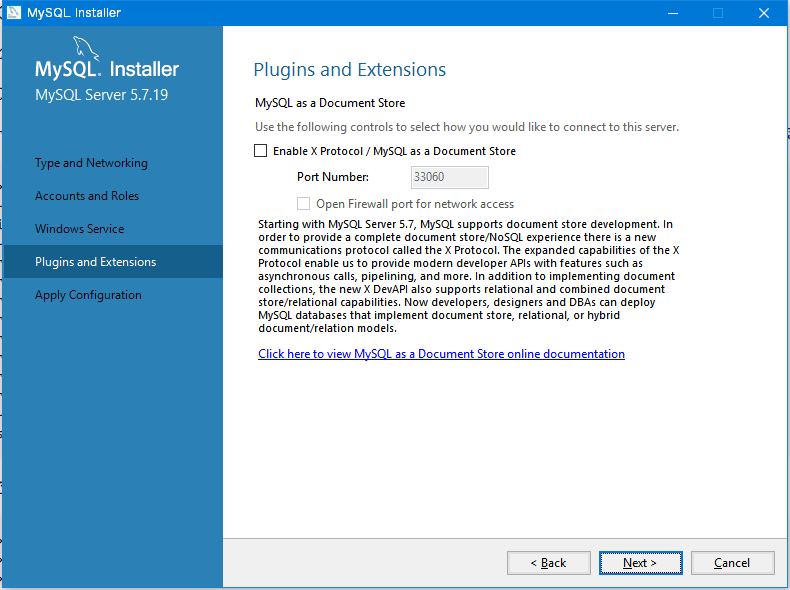
Task: Close the MySQL Installer window
Action: [764, 13]
